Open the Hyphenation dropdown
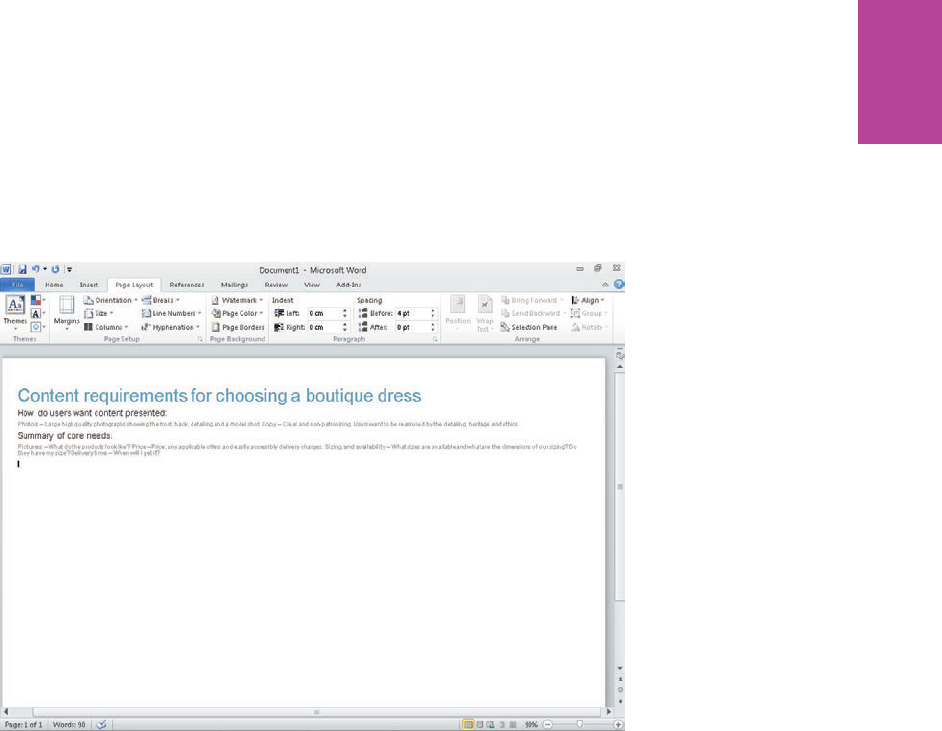 tap(170, 327)
